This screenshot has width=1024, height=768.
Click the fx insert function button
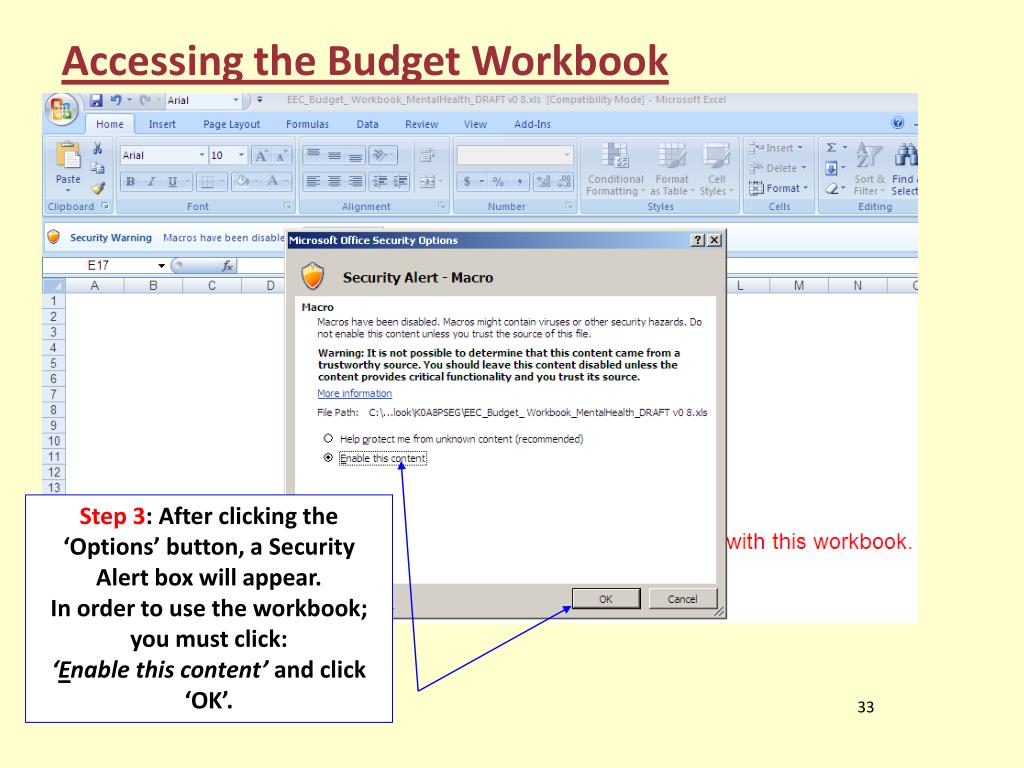(x=227, y=265)
